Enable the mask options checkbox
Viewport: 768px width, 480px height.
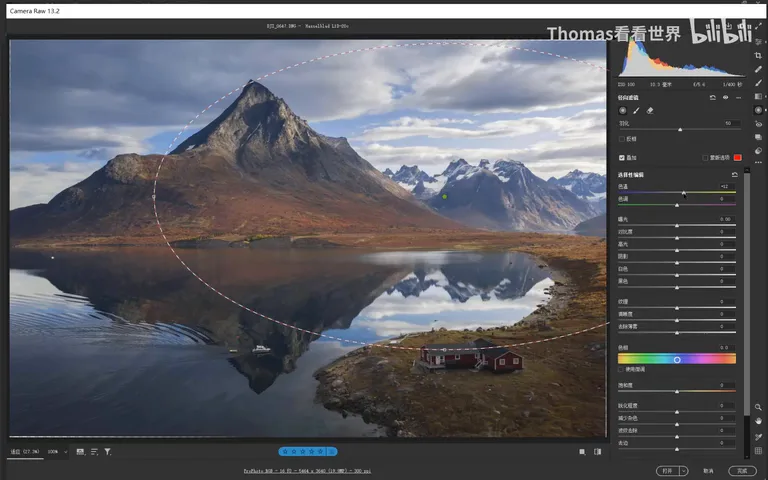pos(705,158)
